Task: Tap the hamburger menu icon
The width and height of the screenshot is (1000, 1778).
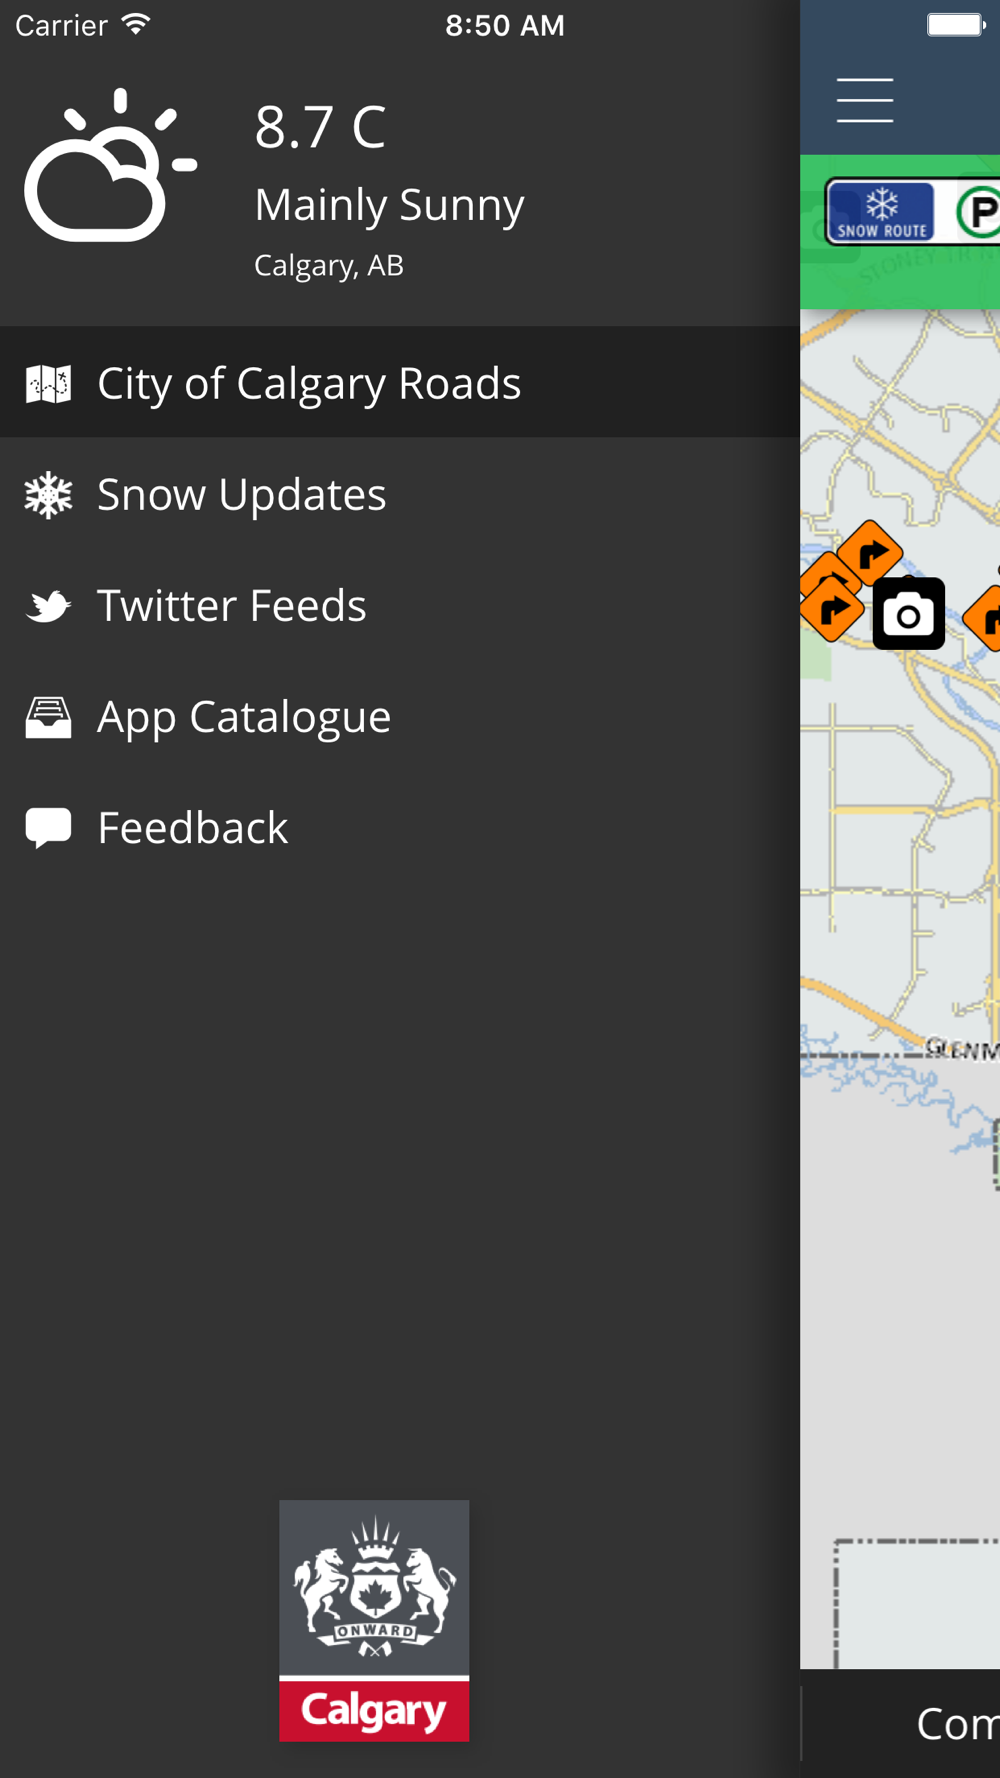Action: [x=865, y=100]
